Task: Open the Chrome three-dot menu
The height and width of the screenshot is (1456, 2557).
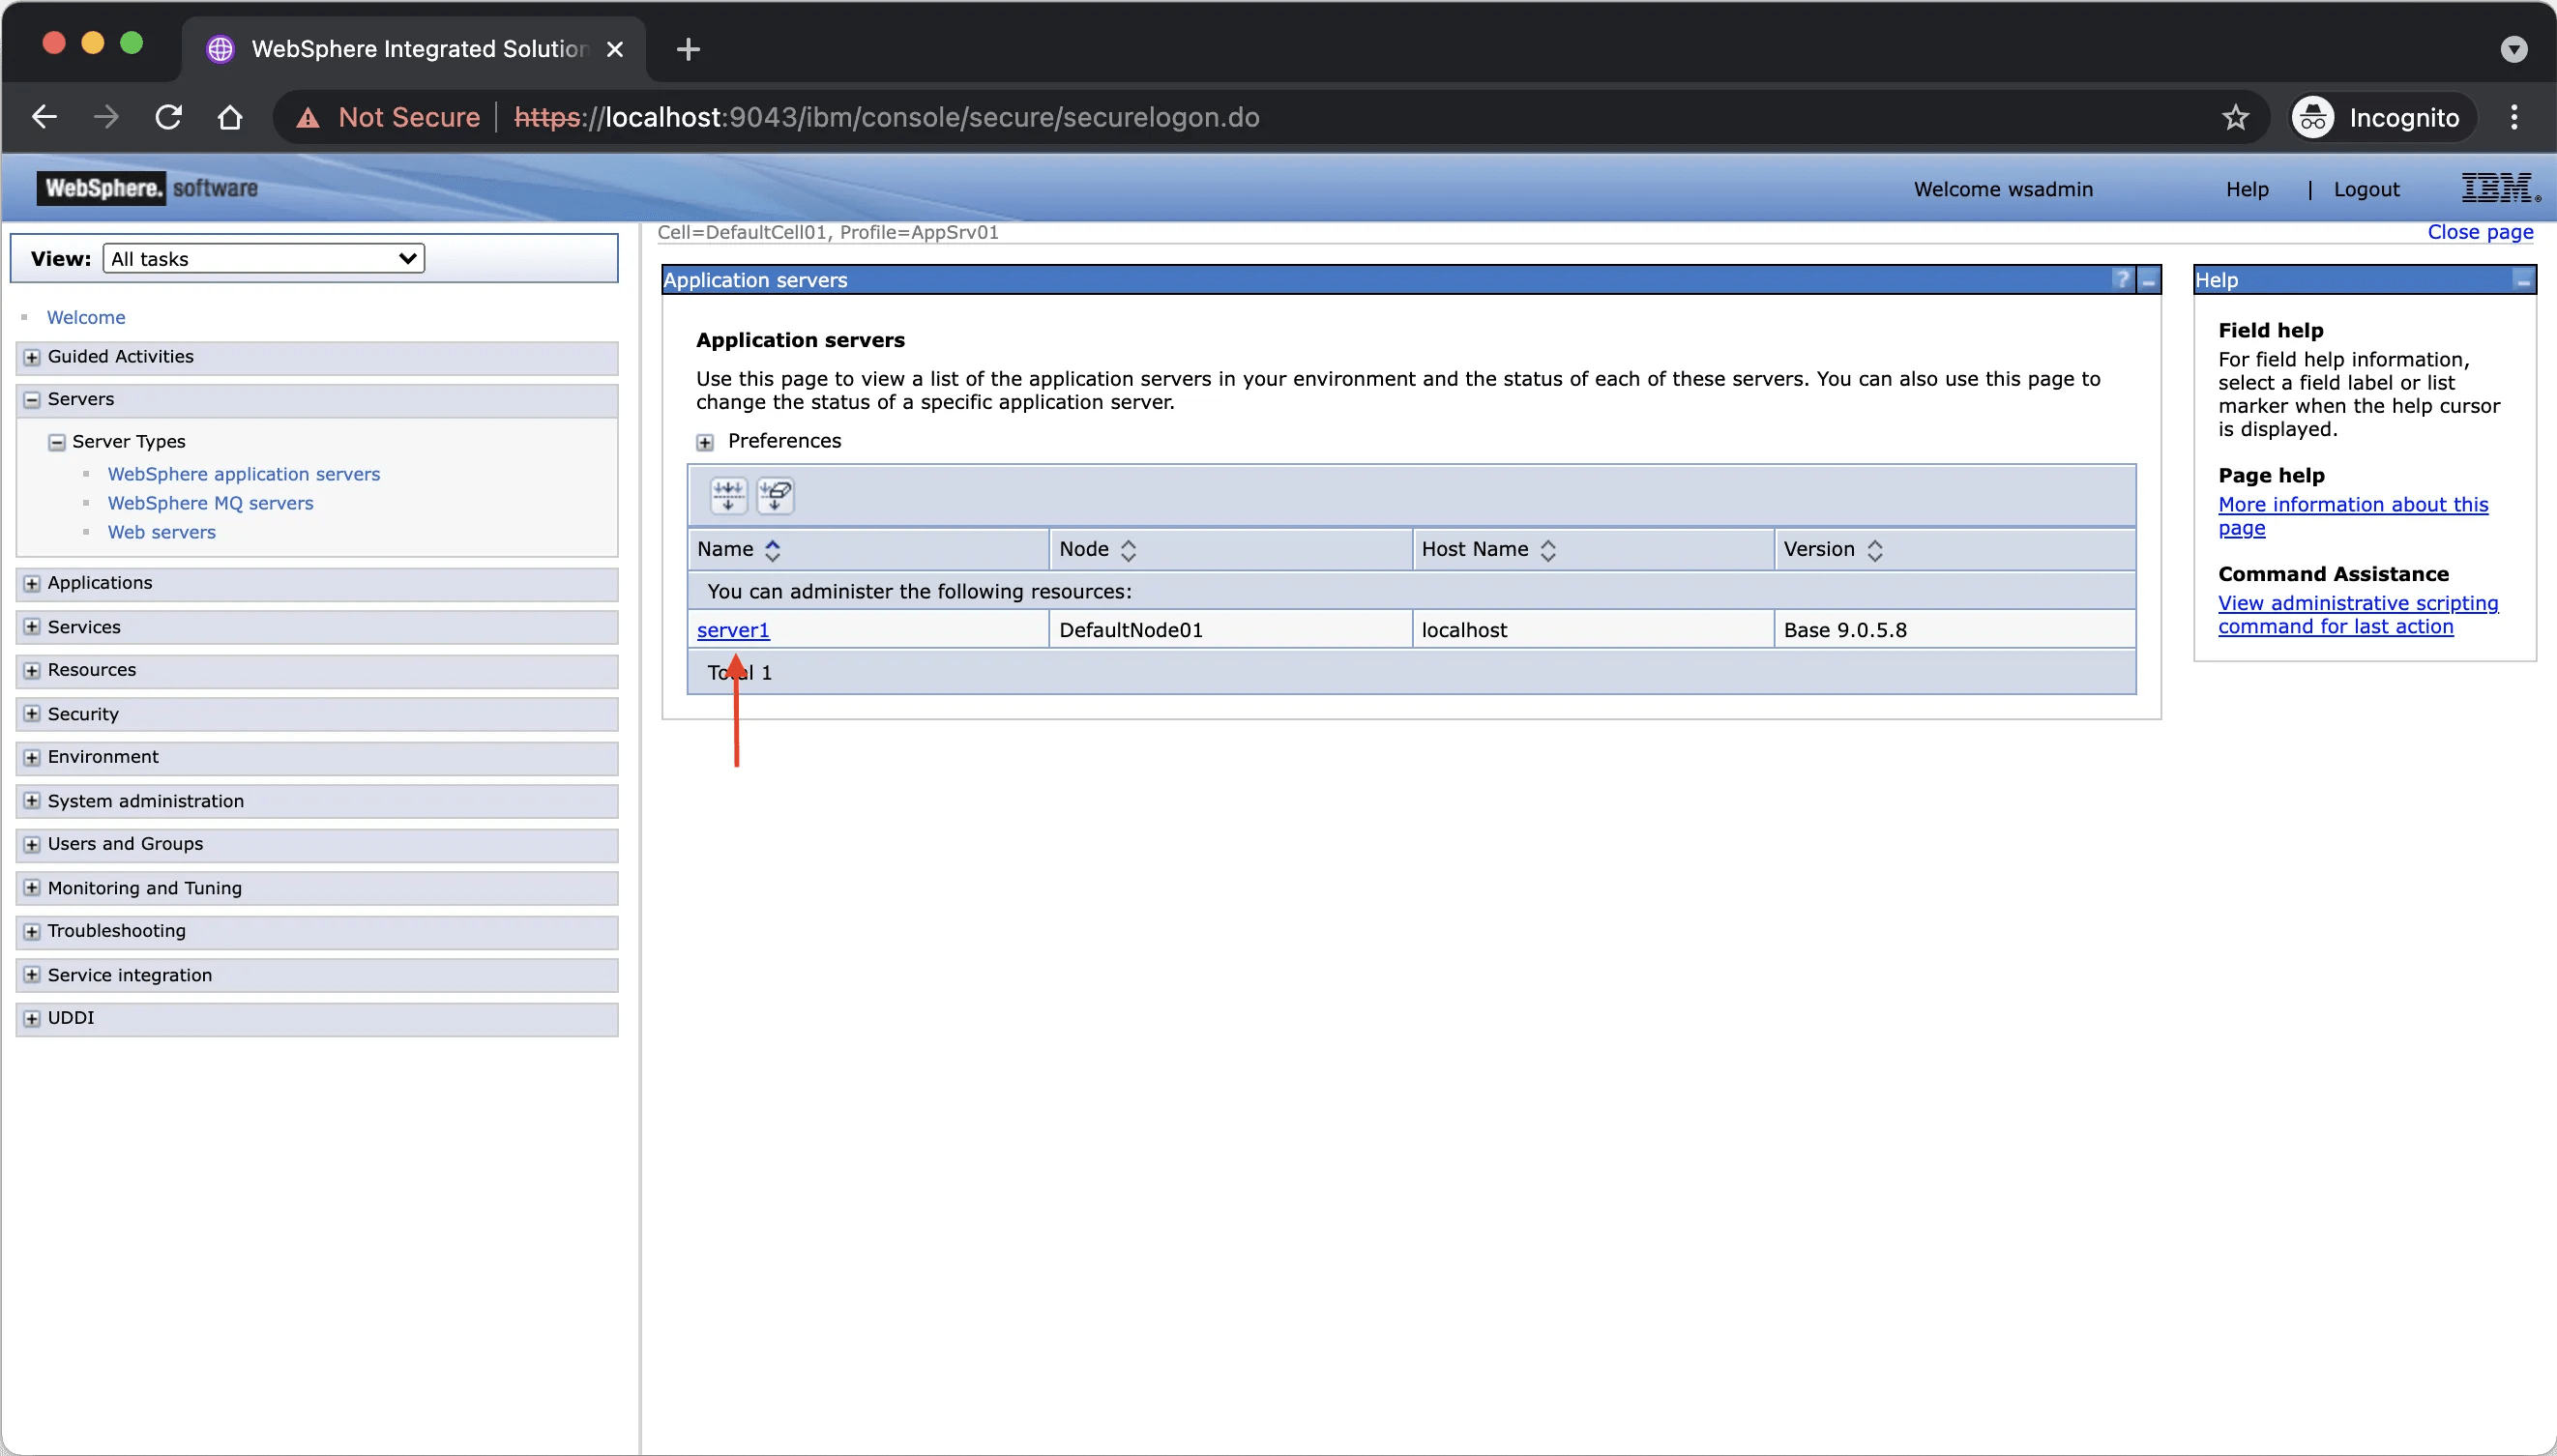Action: pos(2513,118)
